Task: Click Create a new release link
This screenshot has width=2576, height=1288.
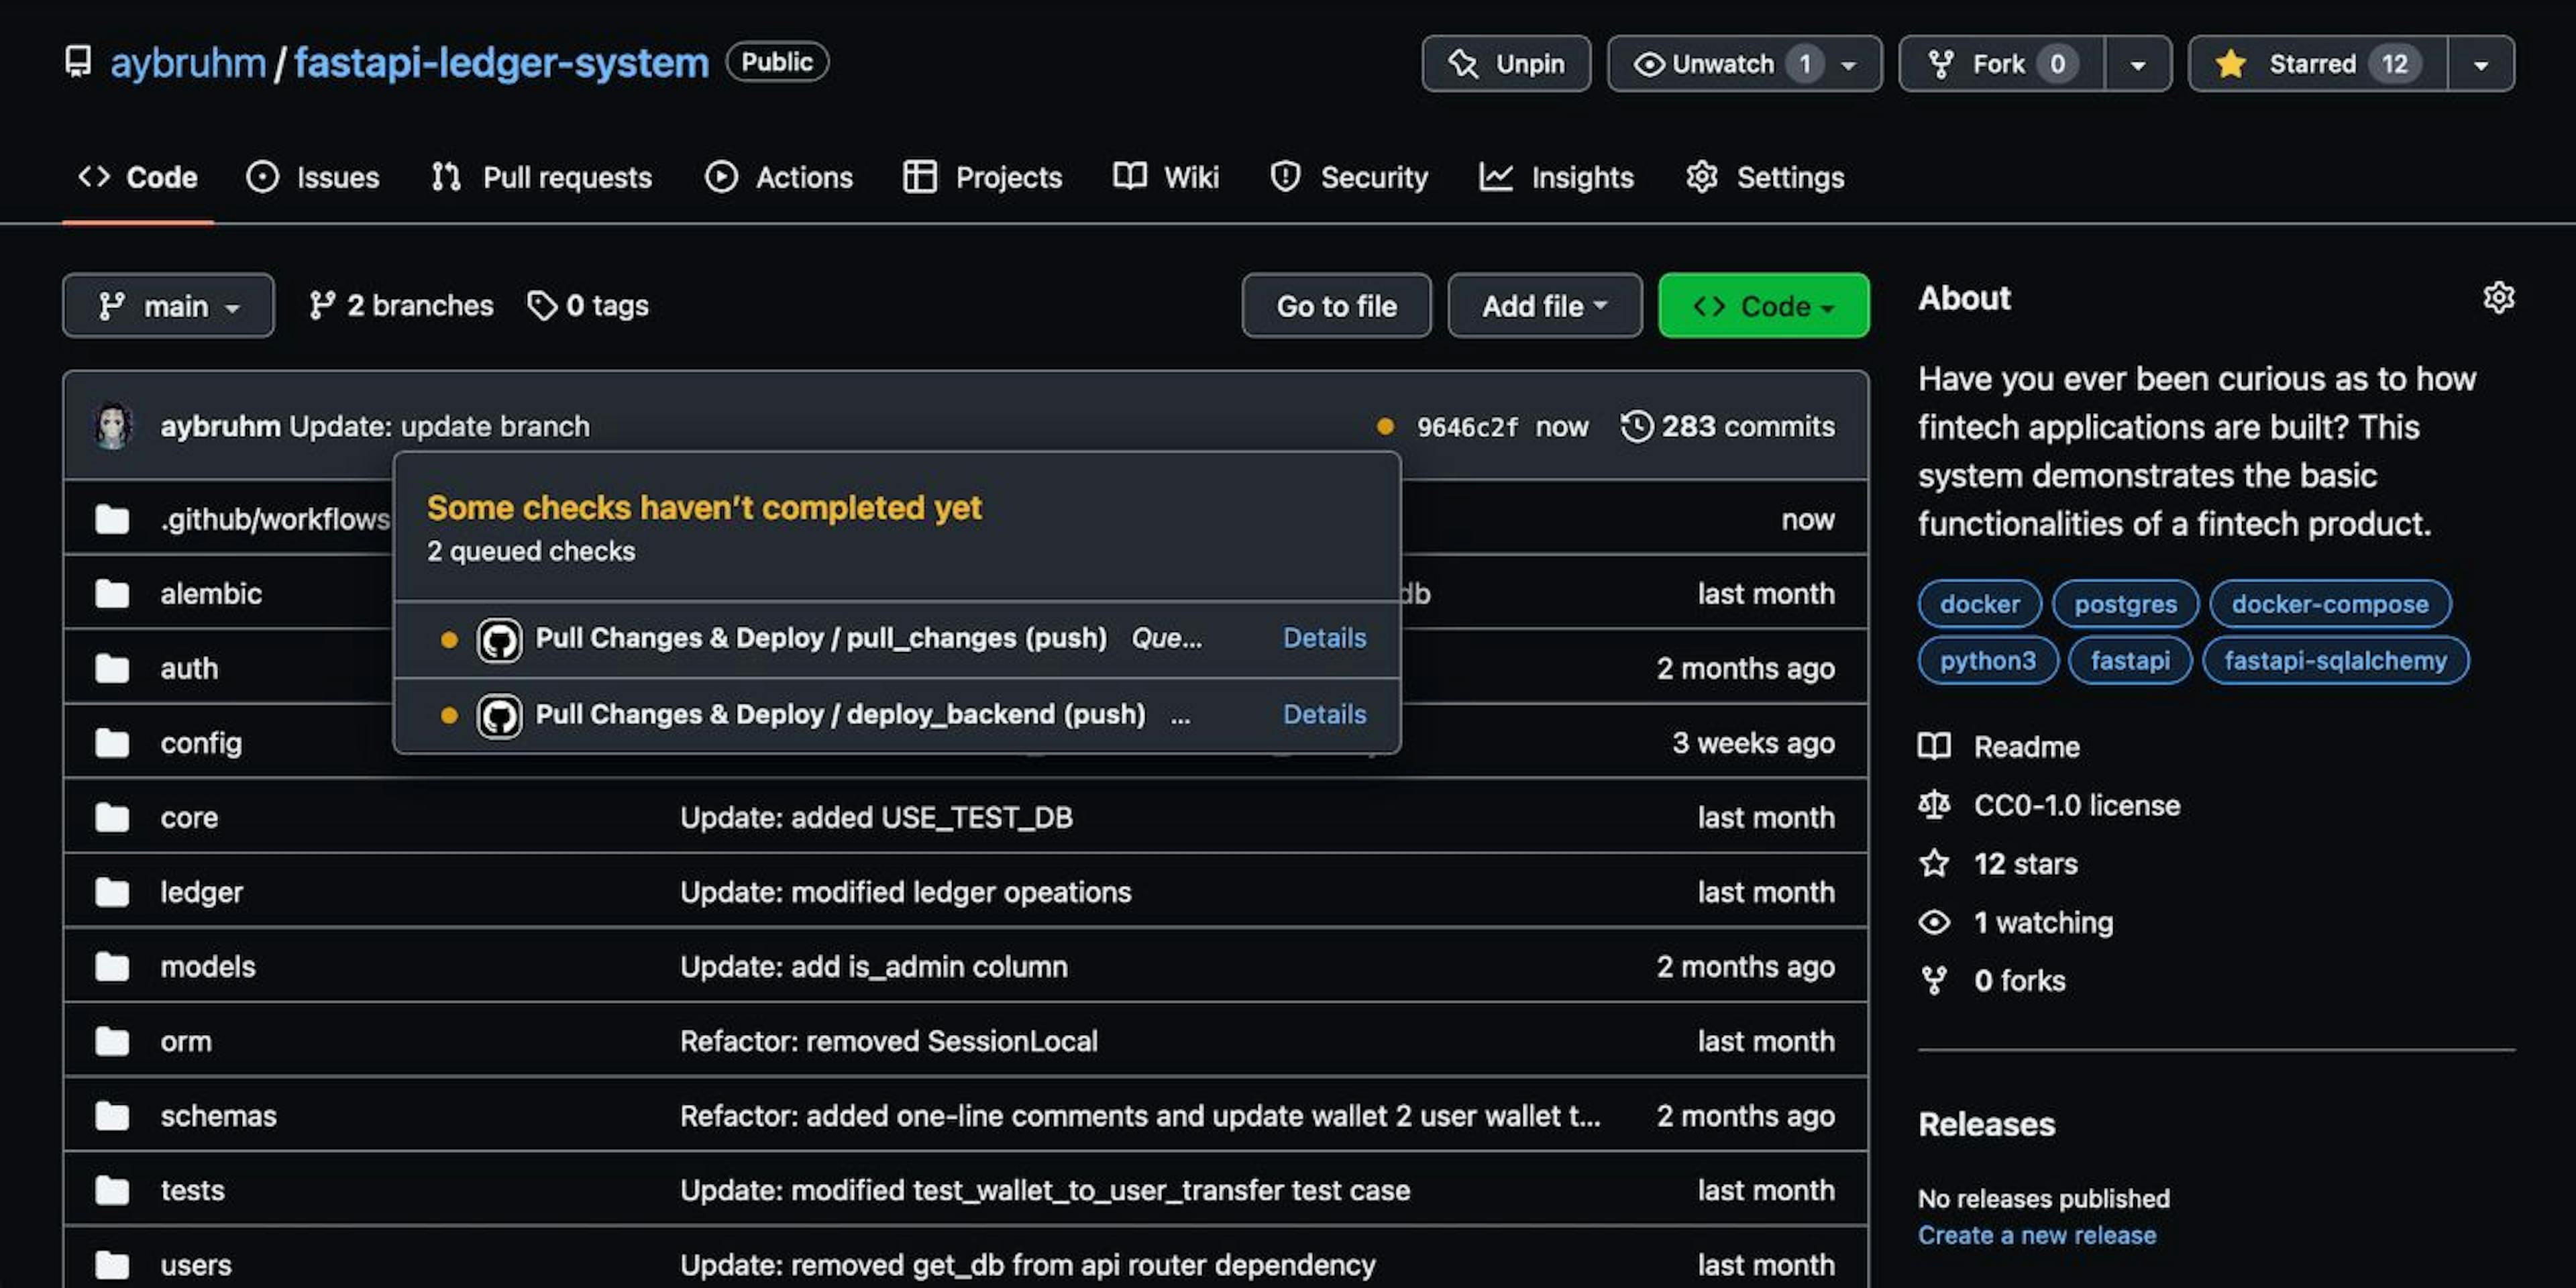Action: pos(2037,1235)
